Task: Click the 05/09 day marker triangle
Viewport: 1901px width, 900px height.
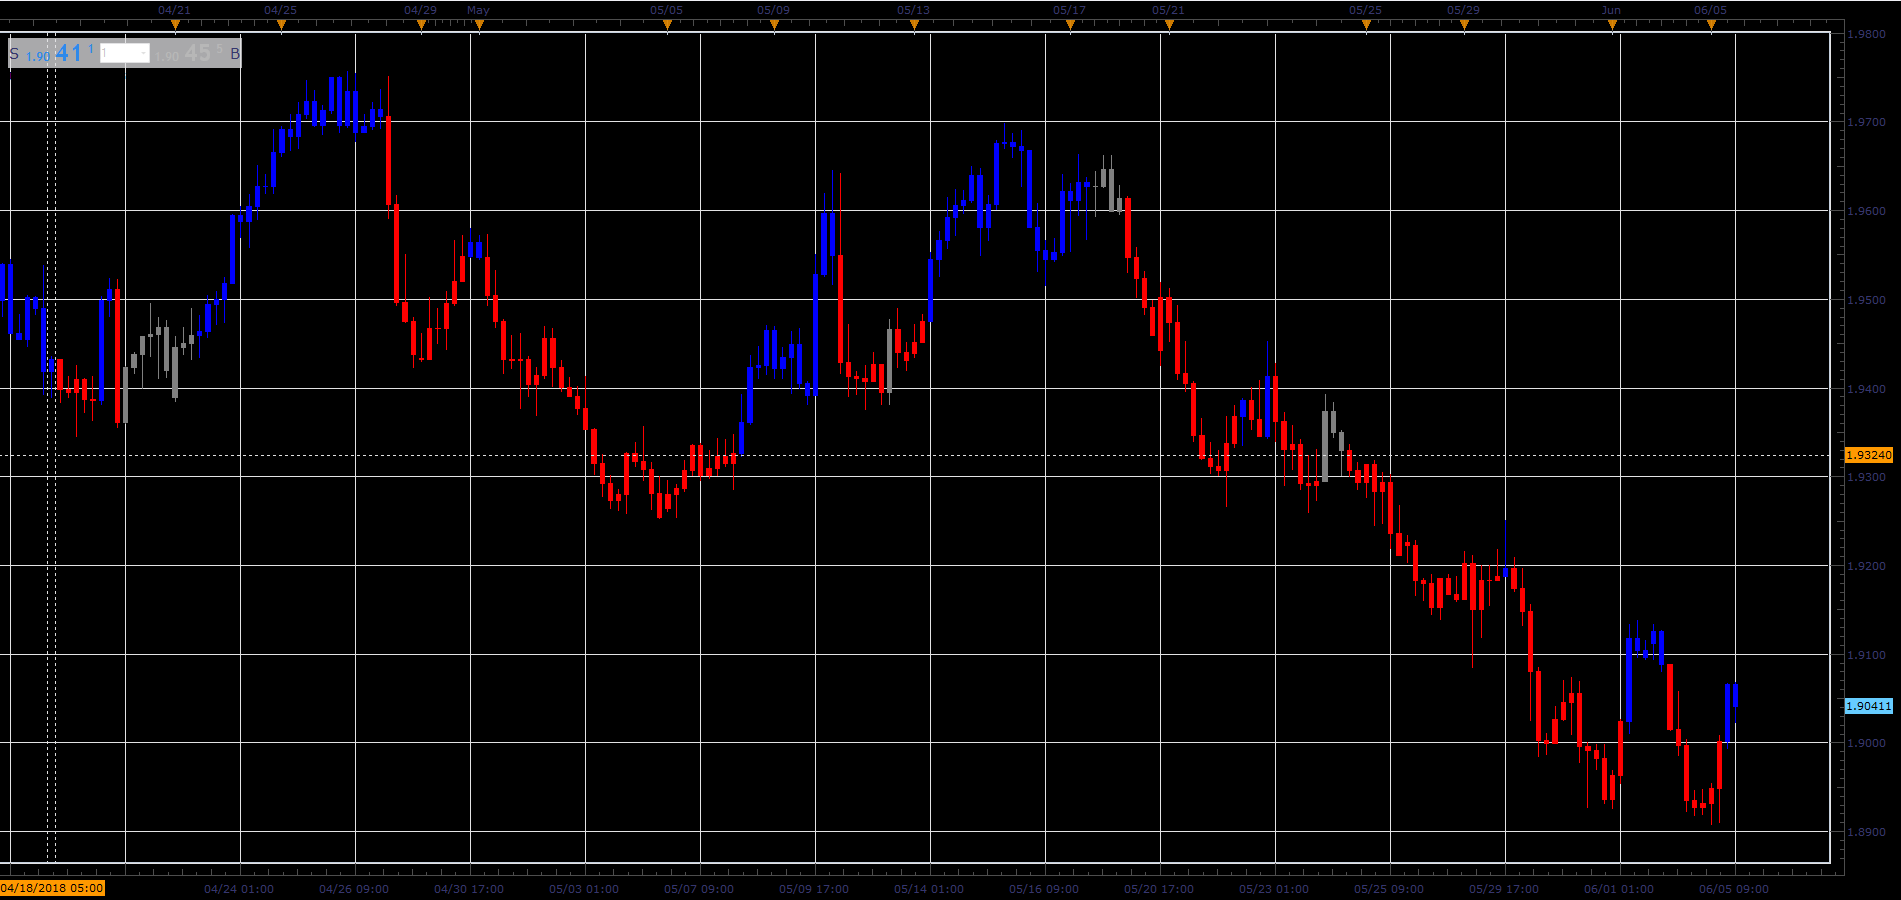Action: click(773, 26)
